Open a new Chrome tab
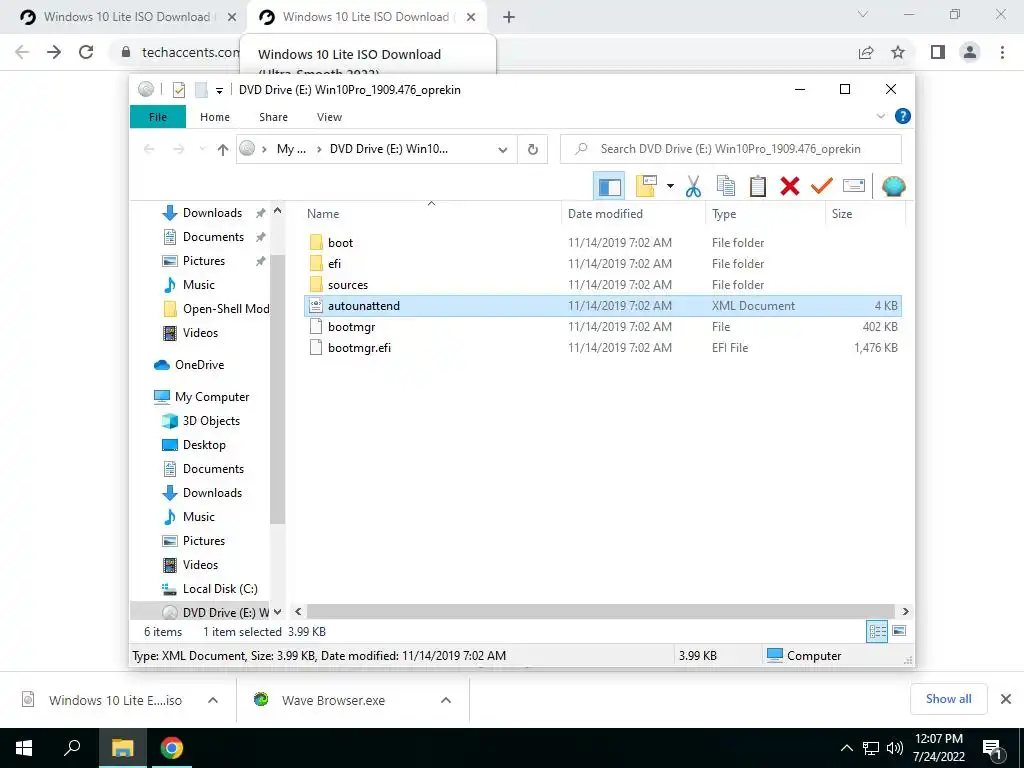The image size is (1024, 768). coord(509,18)
